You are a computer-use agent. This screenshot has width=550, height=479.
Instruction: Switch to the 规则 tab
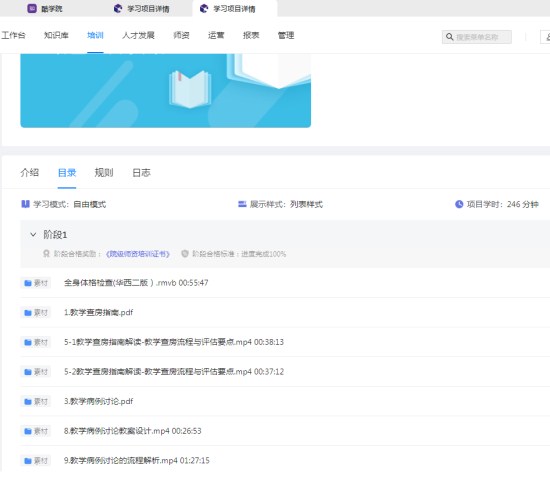pos(104,173)
